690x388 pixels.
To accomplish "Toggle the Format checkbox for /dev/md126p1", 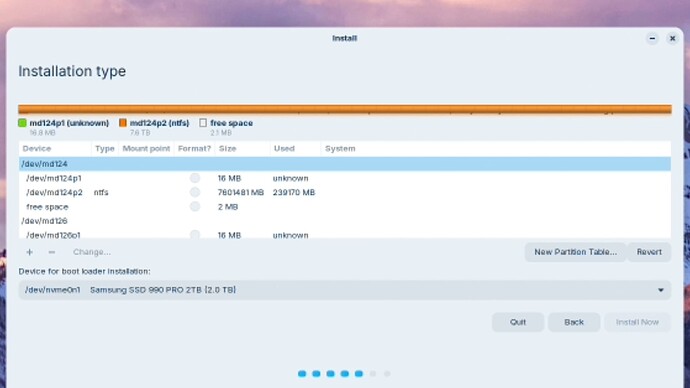I will (x=195, y=234).
